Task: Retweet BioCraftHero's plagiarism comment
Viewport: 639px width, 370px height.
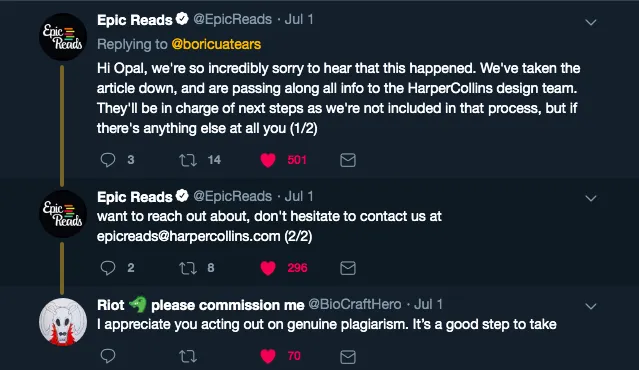Action: (x=188, y=356)
